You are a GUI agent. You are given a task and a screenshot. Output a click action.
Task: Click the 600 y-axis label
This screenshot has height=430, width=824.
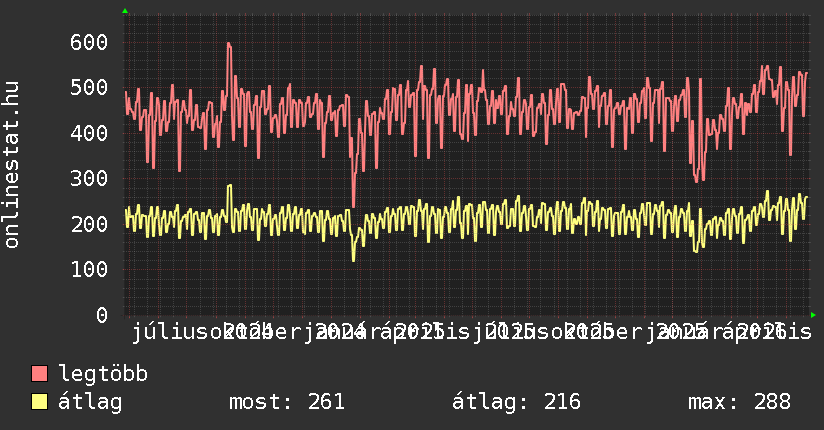[88, 42]
